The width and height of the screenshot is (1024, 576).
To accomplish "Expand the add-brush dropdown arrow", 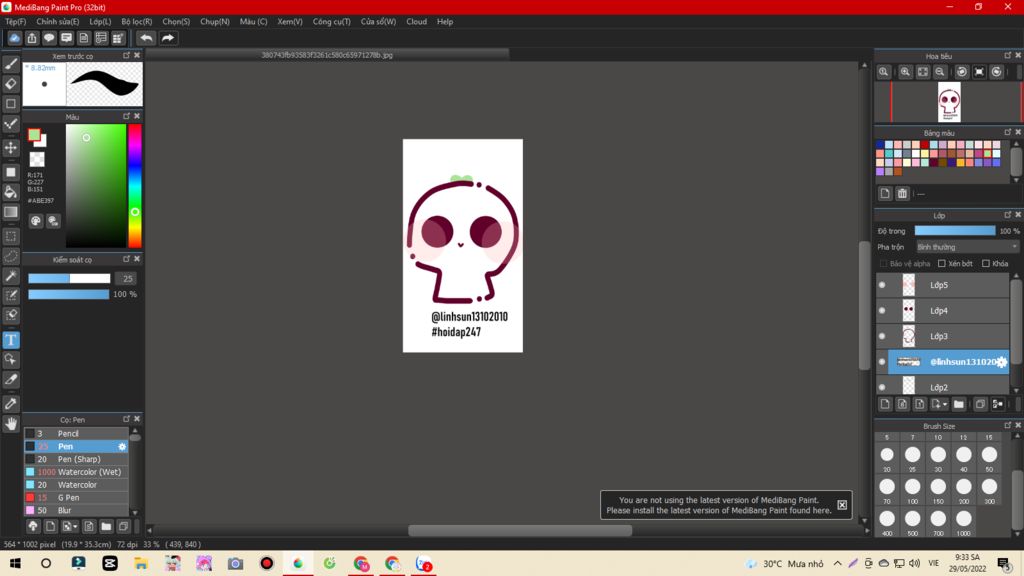I will coord(75,526).
